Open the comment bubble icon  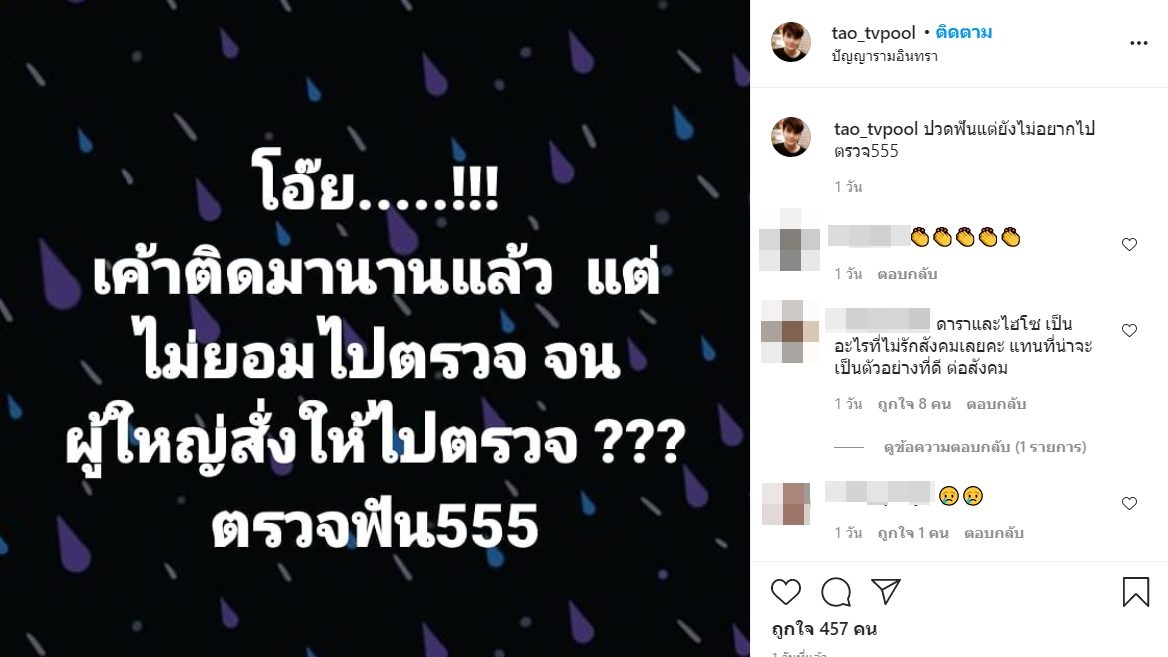pos(836,592)
